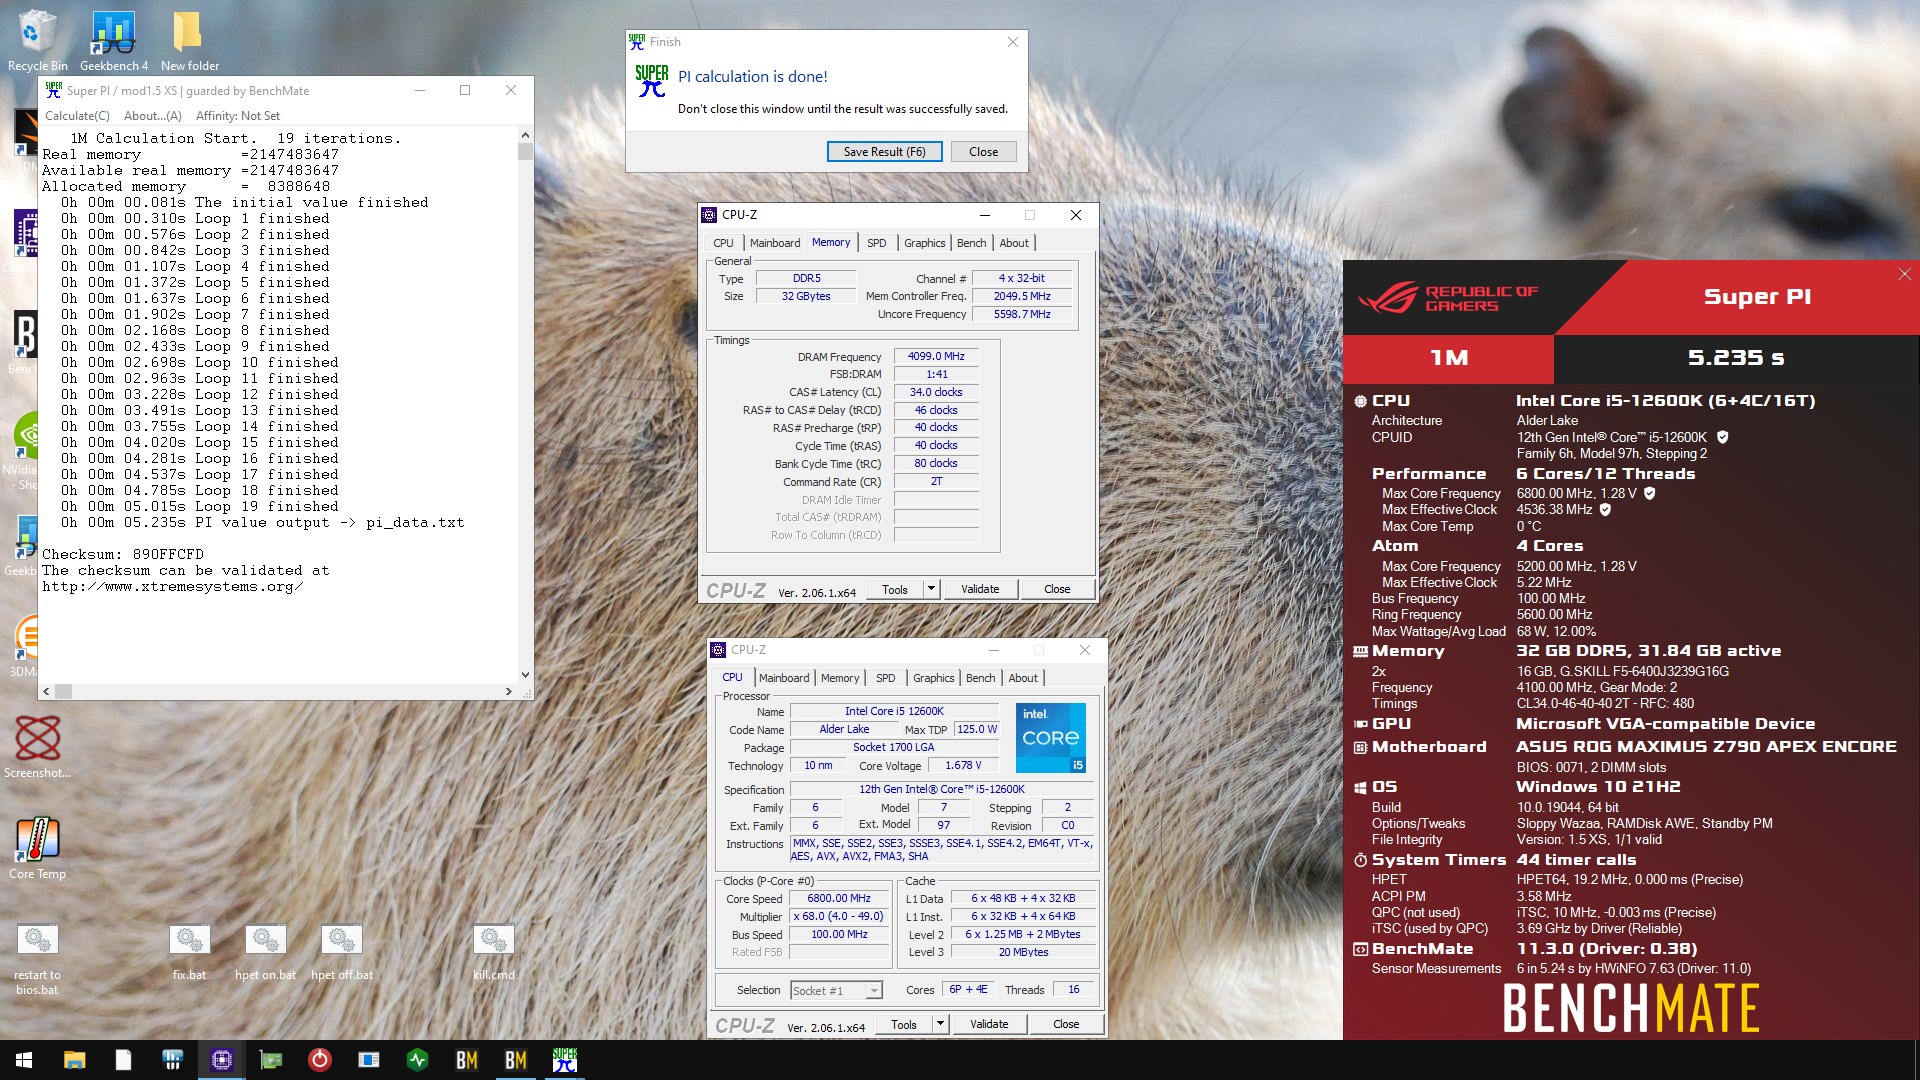Click the Core Voltage 1.678 V value
Screen dimensions: 1920x1080
point(963,765)
